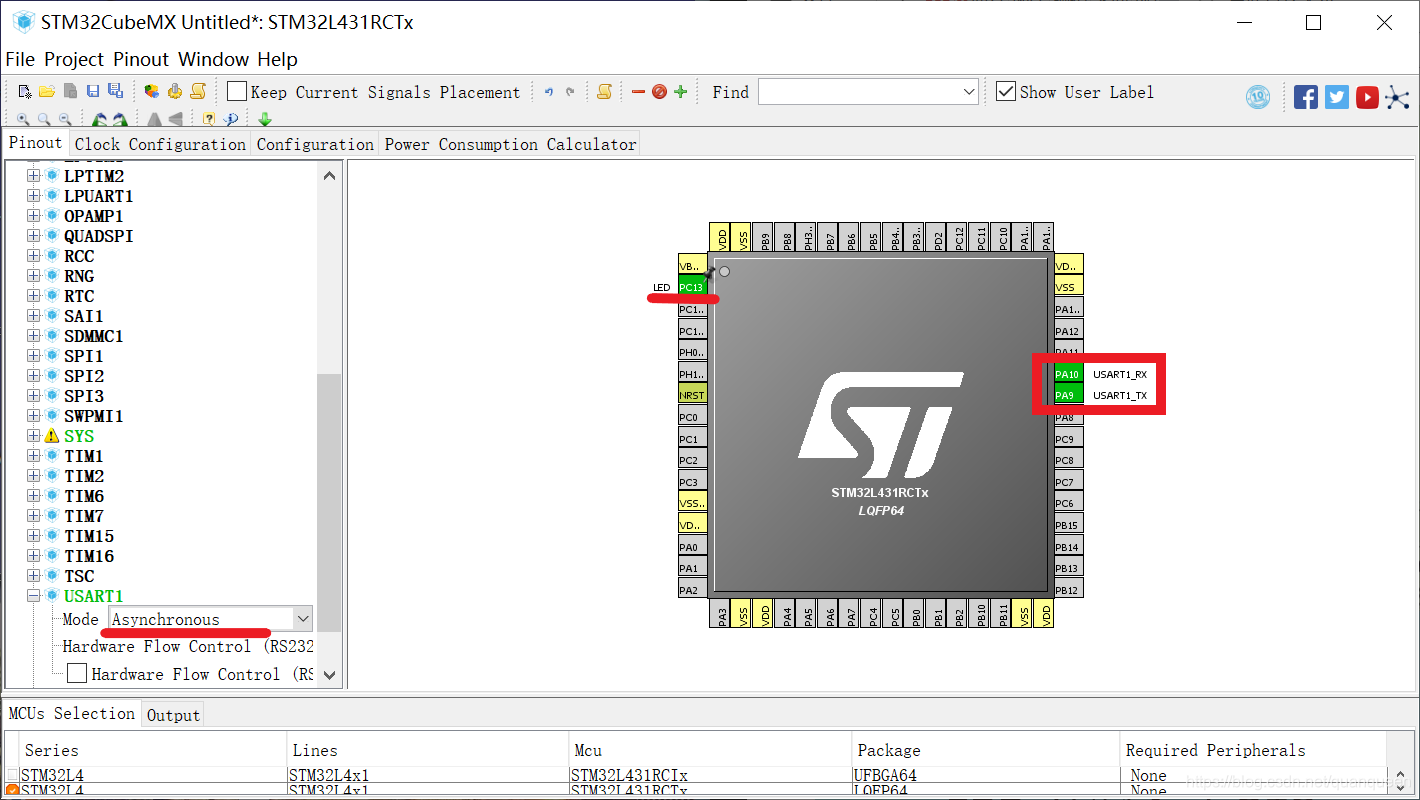Screen dimensions: 1420x800
Task: Open the Project menu
Action: pos(74,59)
